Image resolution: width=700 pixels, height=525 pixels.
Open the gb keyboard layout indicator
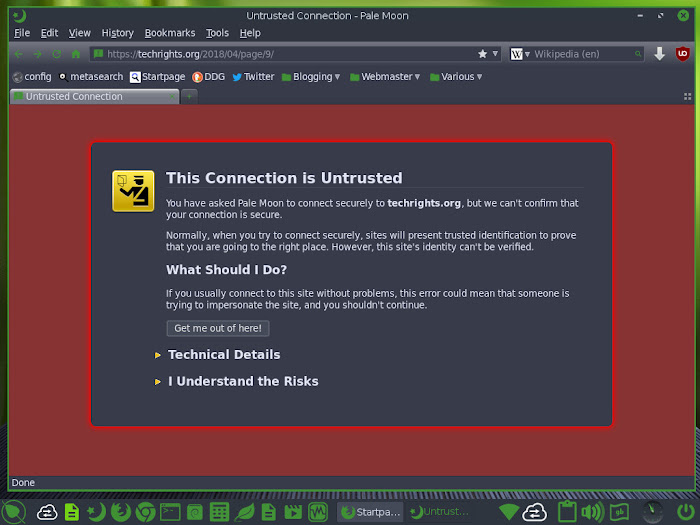click(x=620, y=512)
